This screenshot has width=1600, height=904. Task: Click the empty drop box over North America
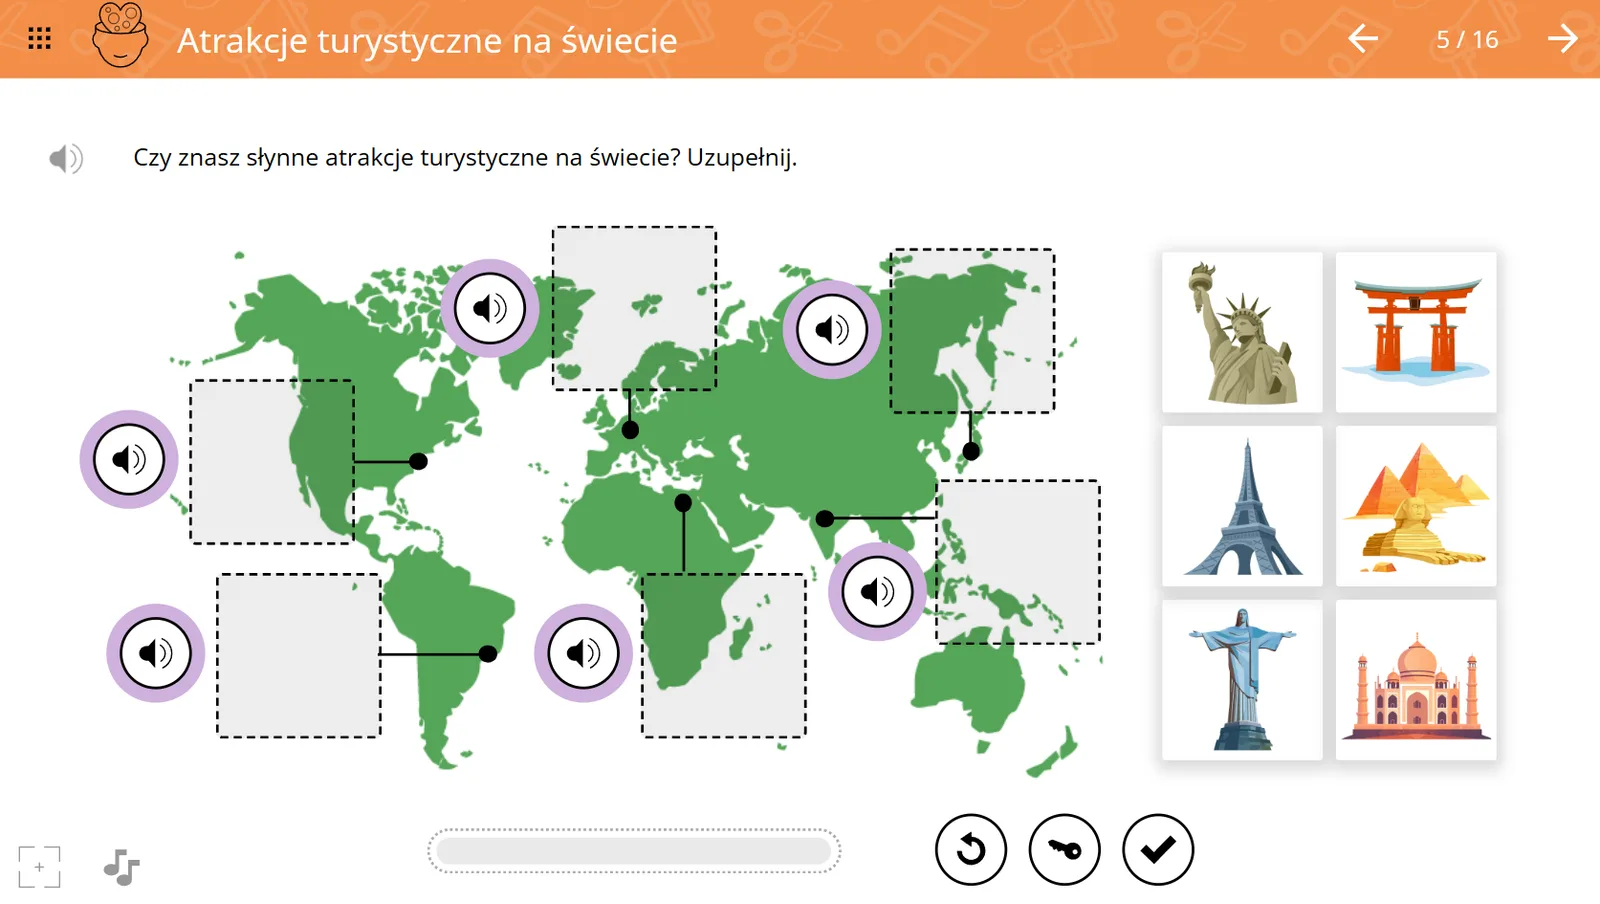(272, 462)
